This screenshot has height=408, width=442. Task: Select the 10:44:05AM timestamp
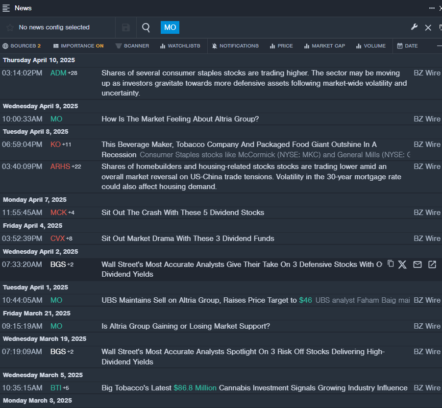[x=22, y=300]
